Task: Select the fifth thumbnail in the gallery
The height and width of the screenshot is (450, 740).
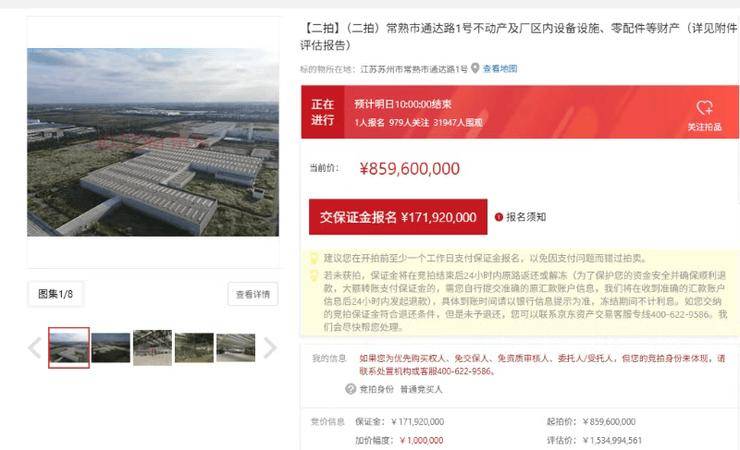Action: pos(235,348)
